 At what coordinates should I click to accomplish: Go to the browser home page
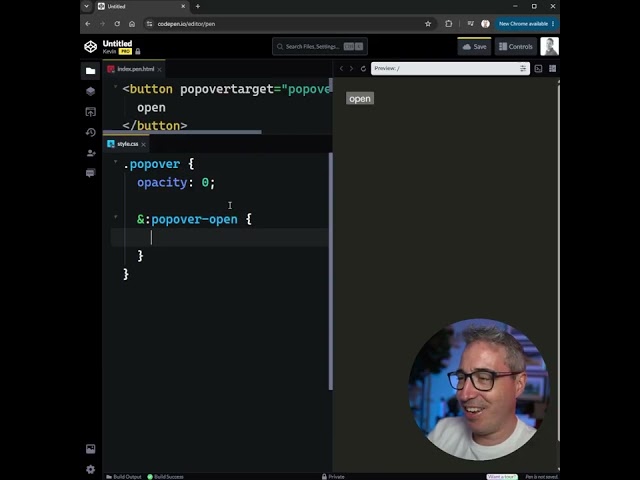132,24
